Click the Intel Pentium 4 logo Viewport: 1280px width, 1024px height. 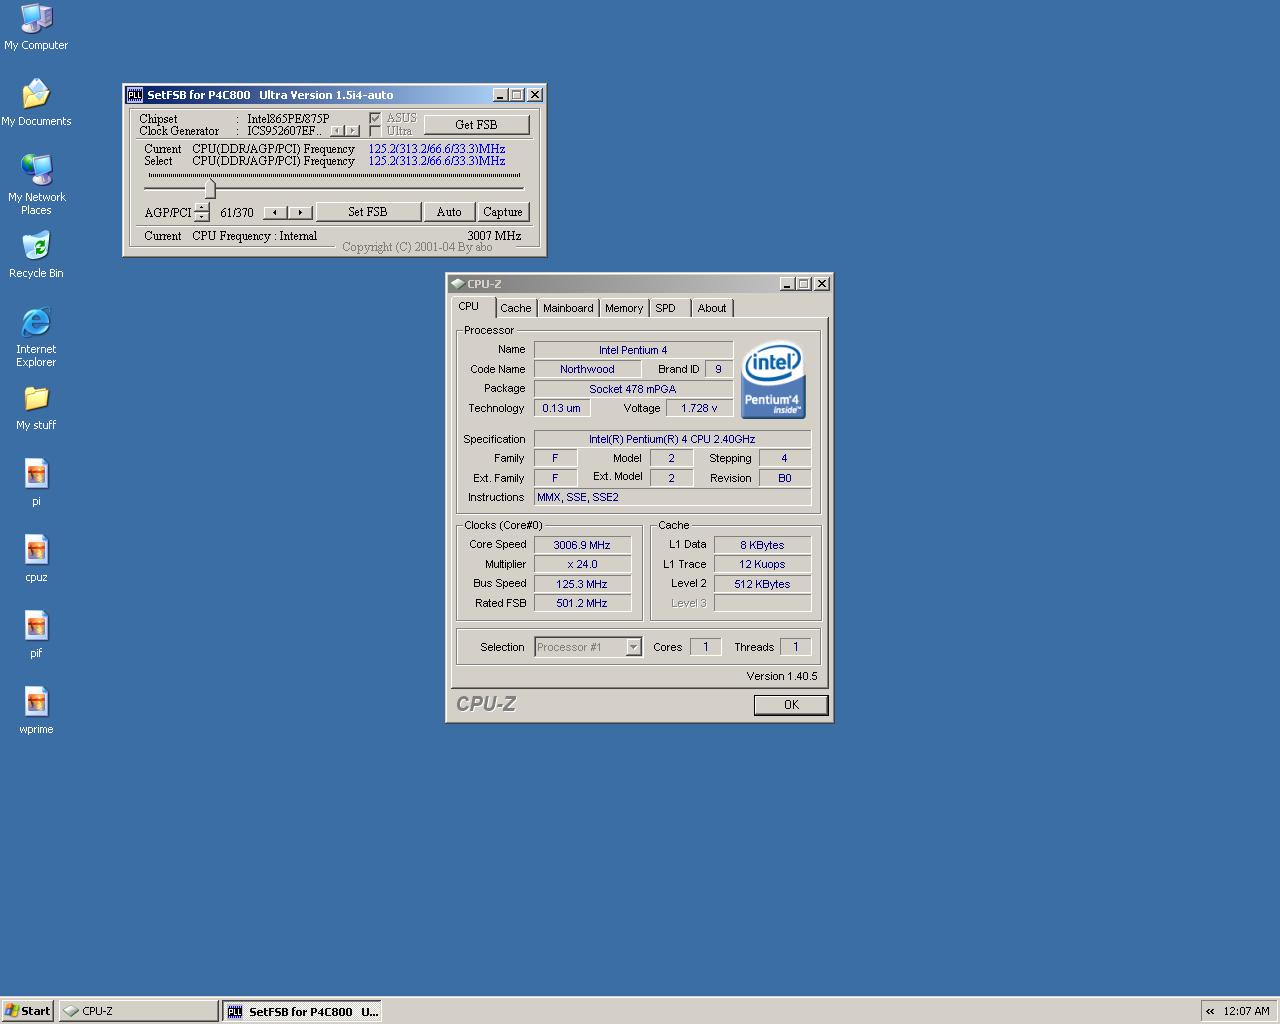click(773, 381)
